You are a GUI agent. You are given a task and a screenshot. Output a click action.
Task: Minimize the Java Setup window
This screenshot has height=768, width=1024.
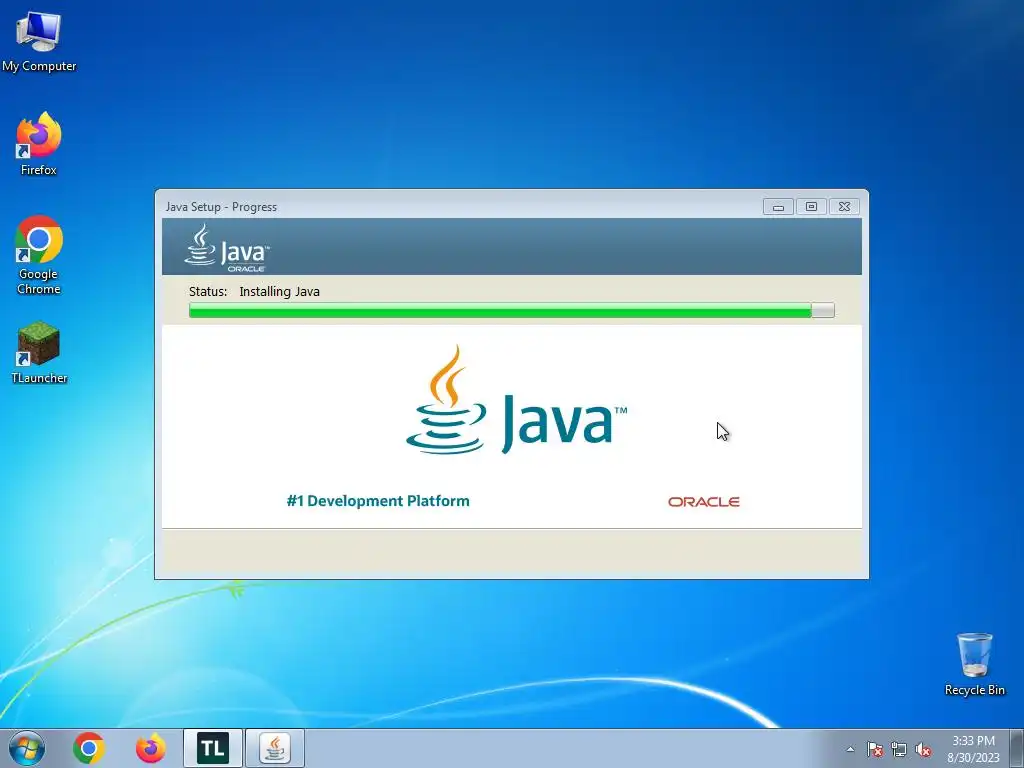[x=778, y=207]
